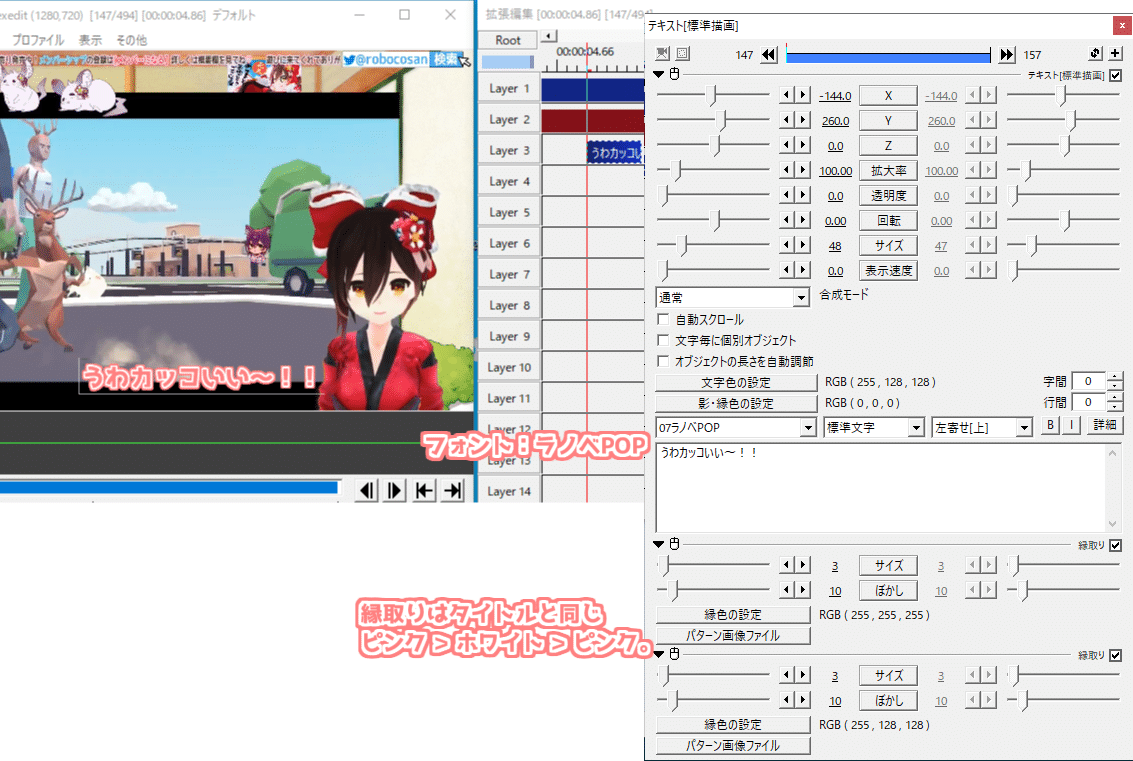Click small left arrow beside Root button
The image size is (1133, 761).
pos(549,35)
